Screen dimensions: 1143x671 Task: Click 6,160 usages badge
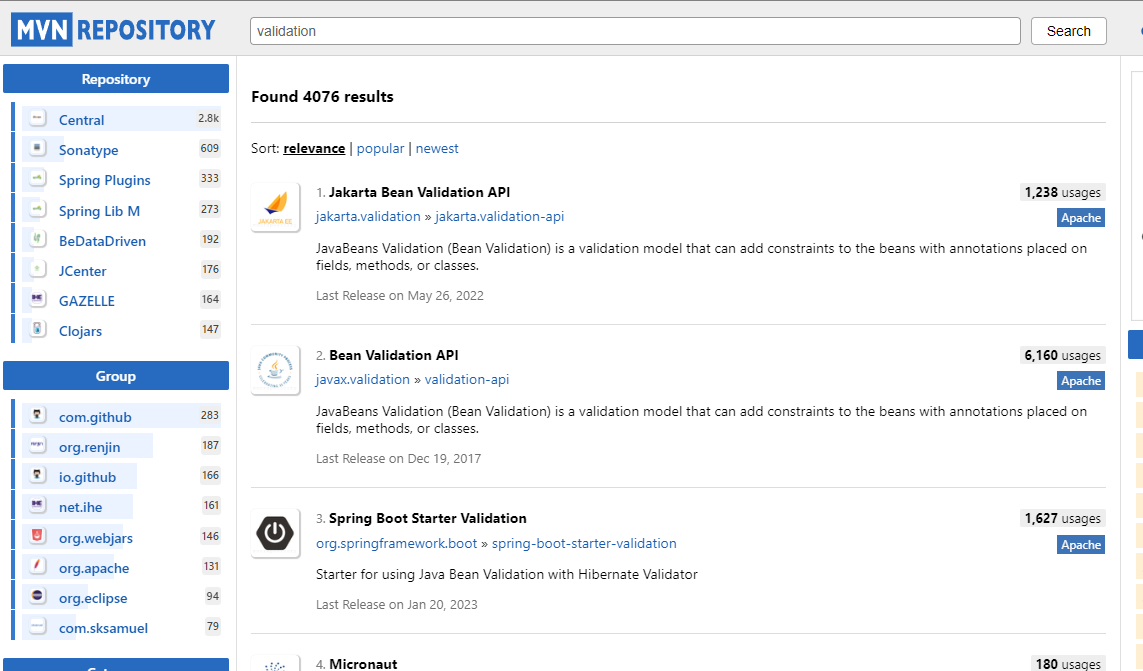tap(1063, 355)
